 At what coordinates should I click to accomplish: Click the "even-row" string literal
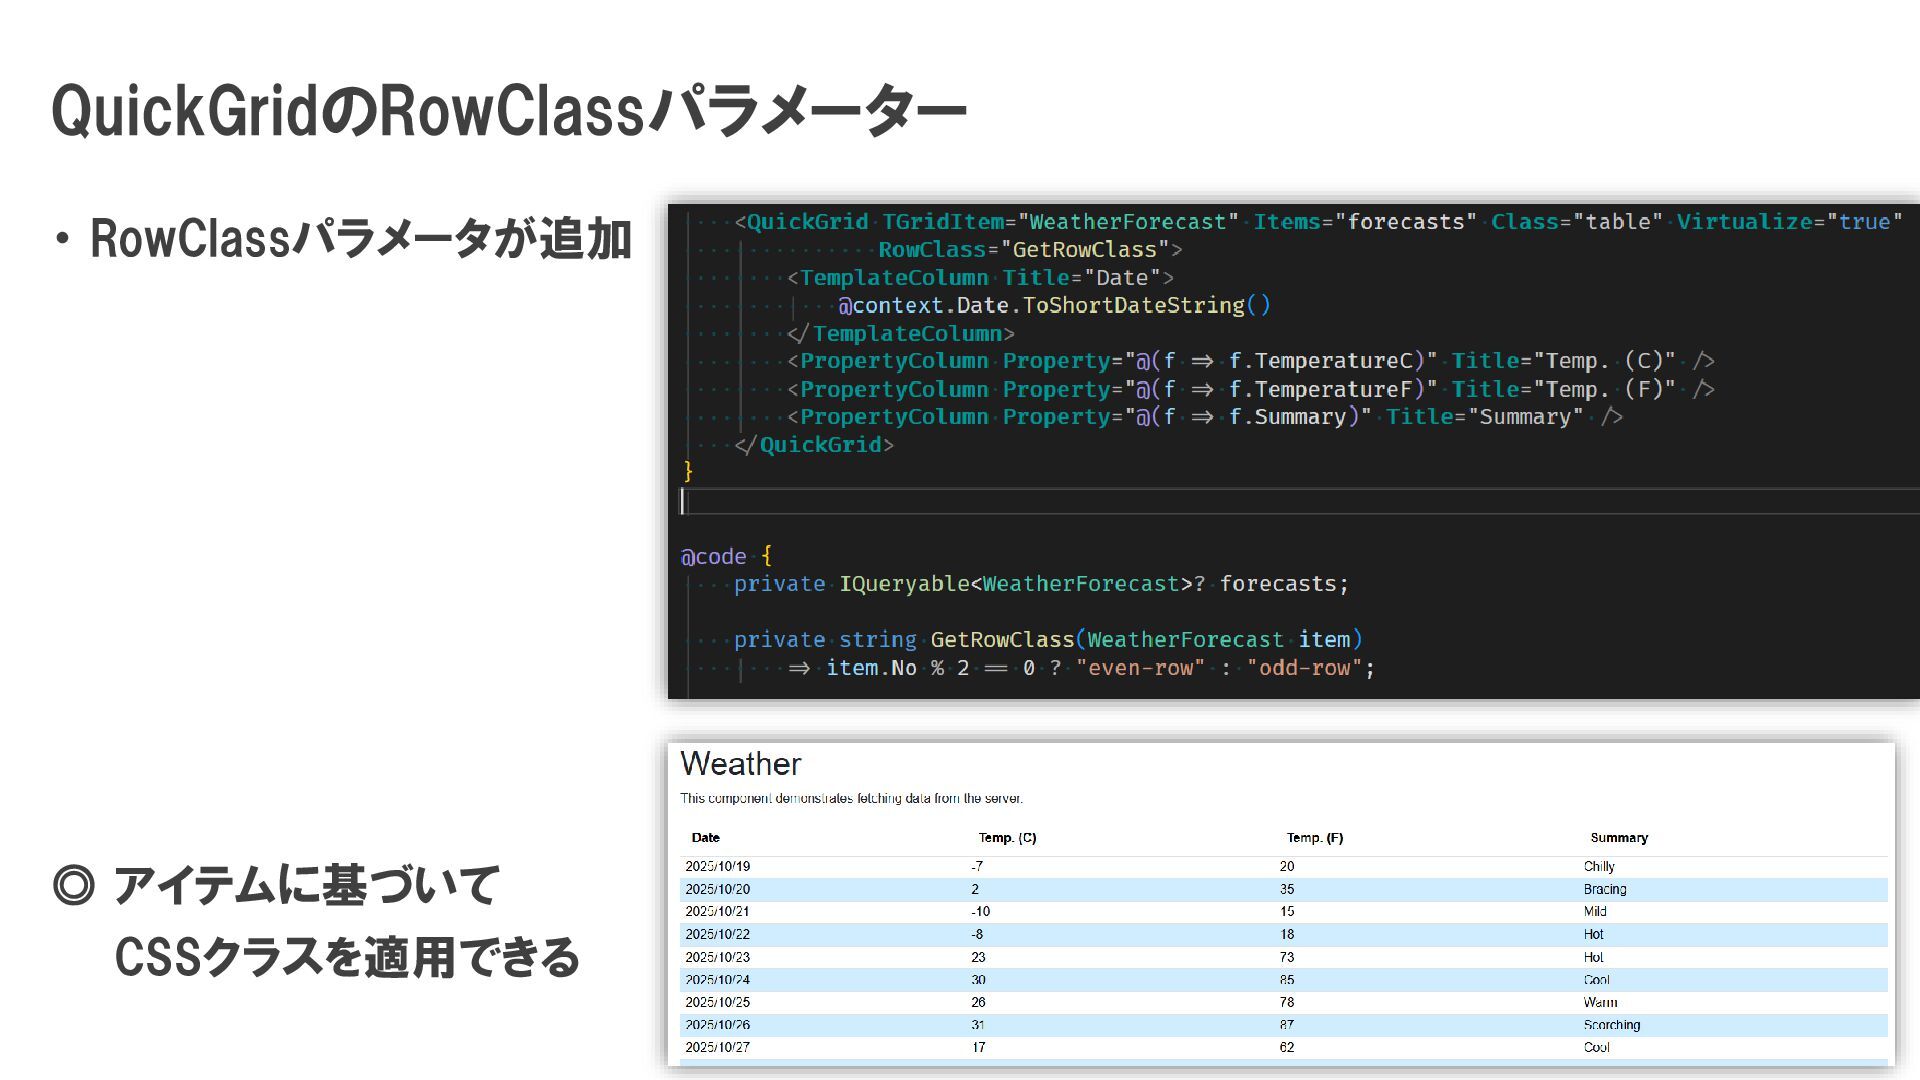pos(1140,668)
